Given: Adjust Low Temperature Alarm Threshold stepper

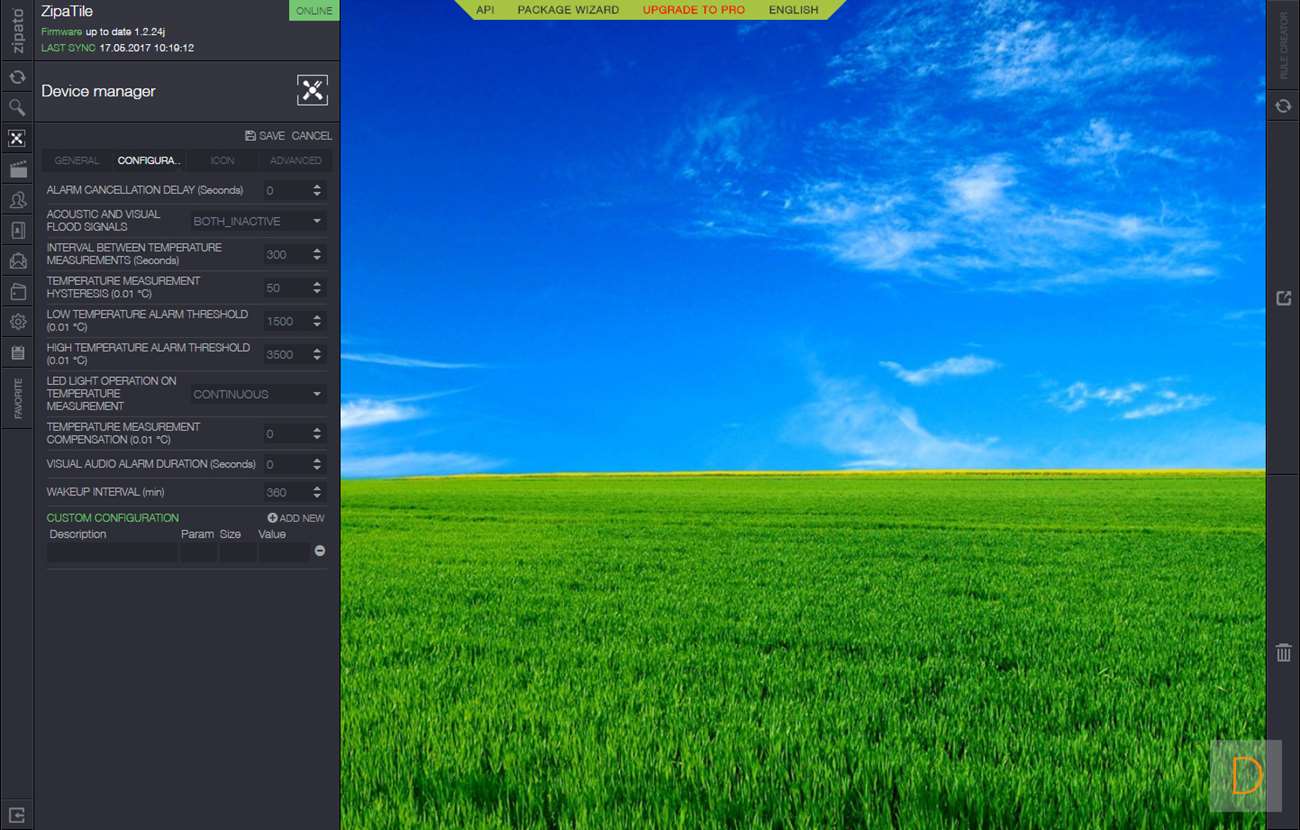Looking at the screenshot, I should [317, 321].
